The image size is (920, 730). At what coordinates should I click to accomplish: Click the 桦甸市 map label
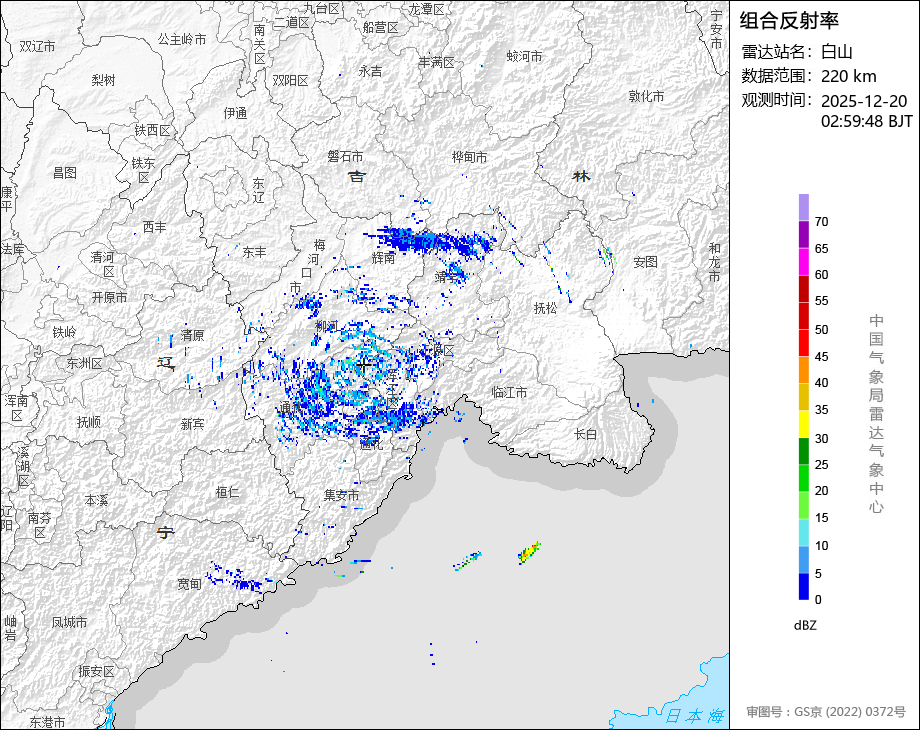point(469,158)
